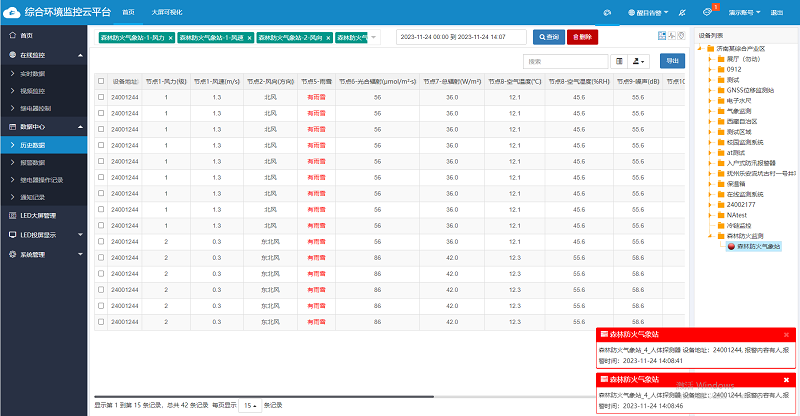Open the export type dropdown beside column icon

(x=638, y=61)
